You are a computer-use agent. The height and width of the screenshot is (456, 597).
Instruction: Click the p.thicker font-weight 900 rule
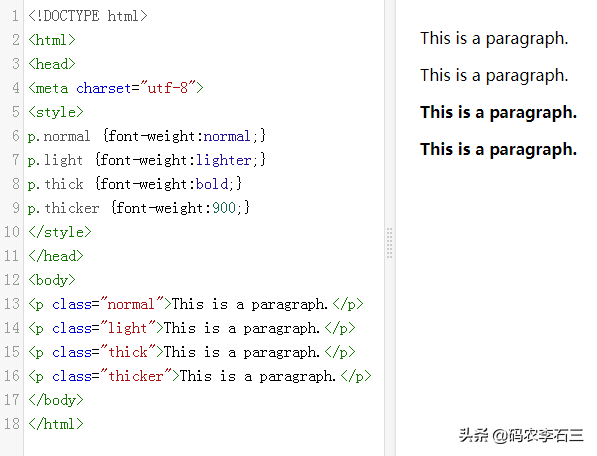coord(139,208)
